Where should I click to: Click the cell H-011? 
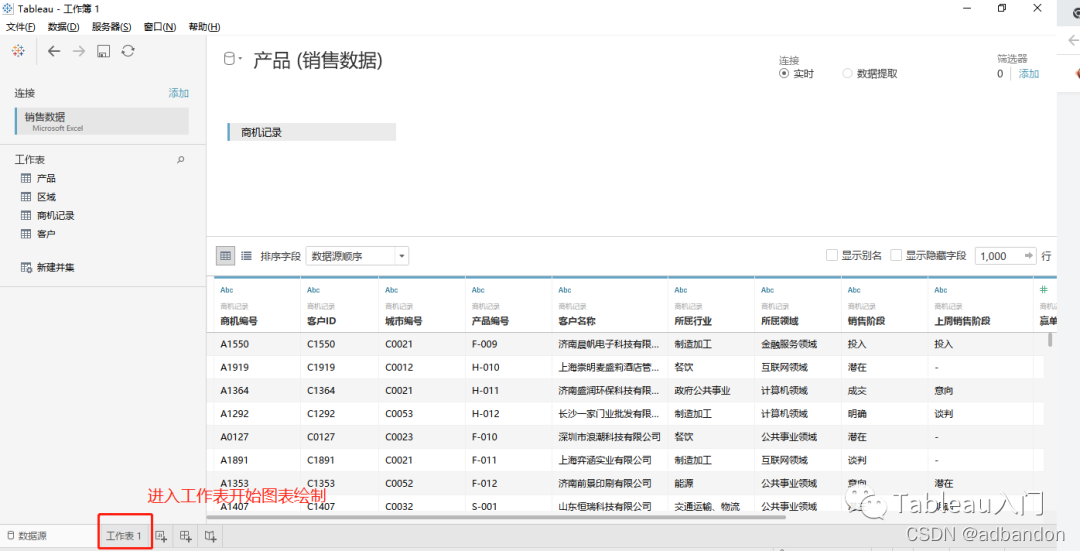486,391
